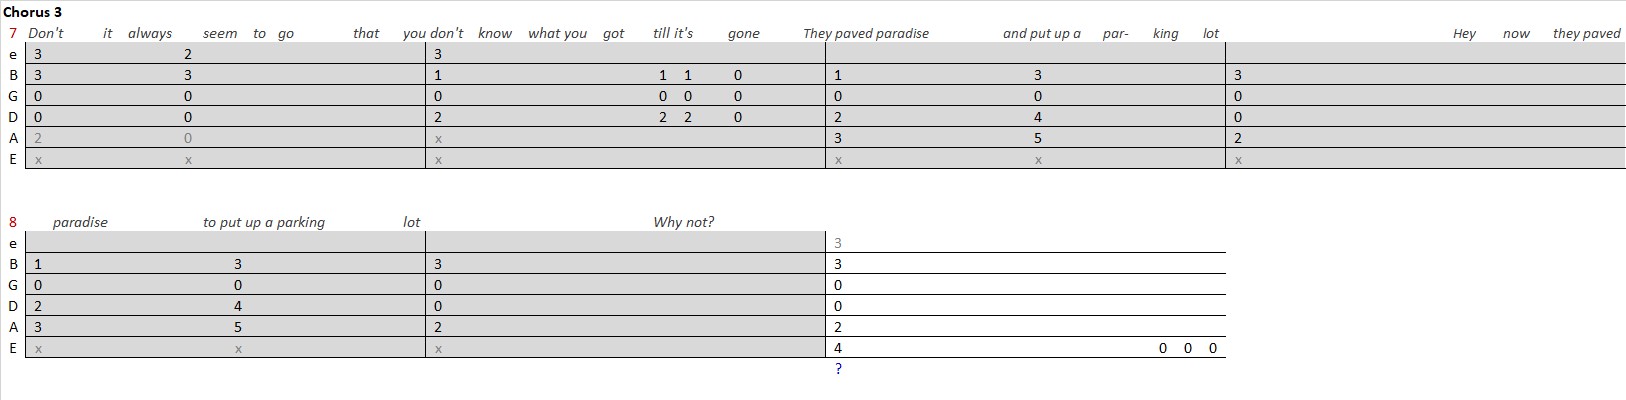Click the 'and put up a' lyric cell
The image size is (1626, 400).
1042,33
